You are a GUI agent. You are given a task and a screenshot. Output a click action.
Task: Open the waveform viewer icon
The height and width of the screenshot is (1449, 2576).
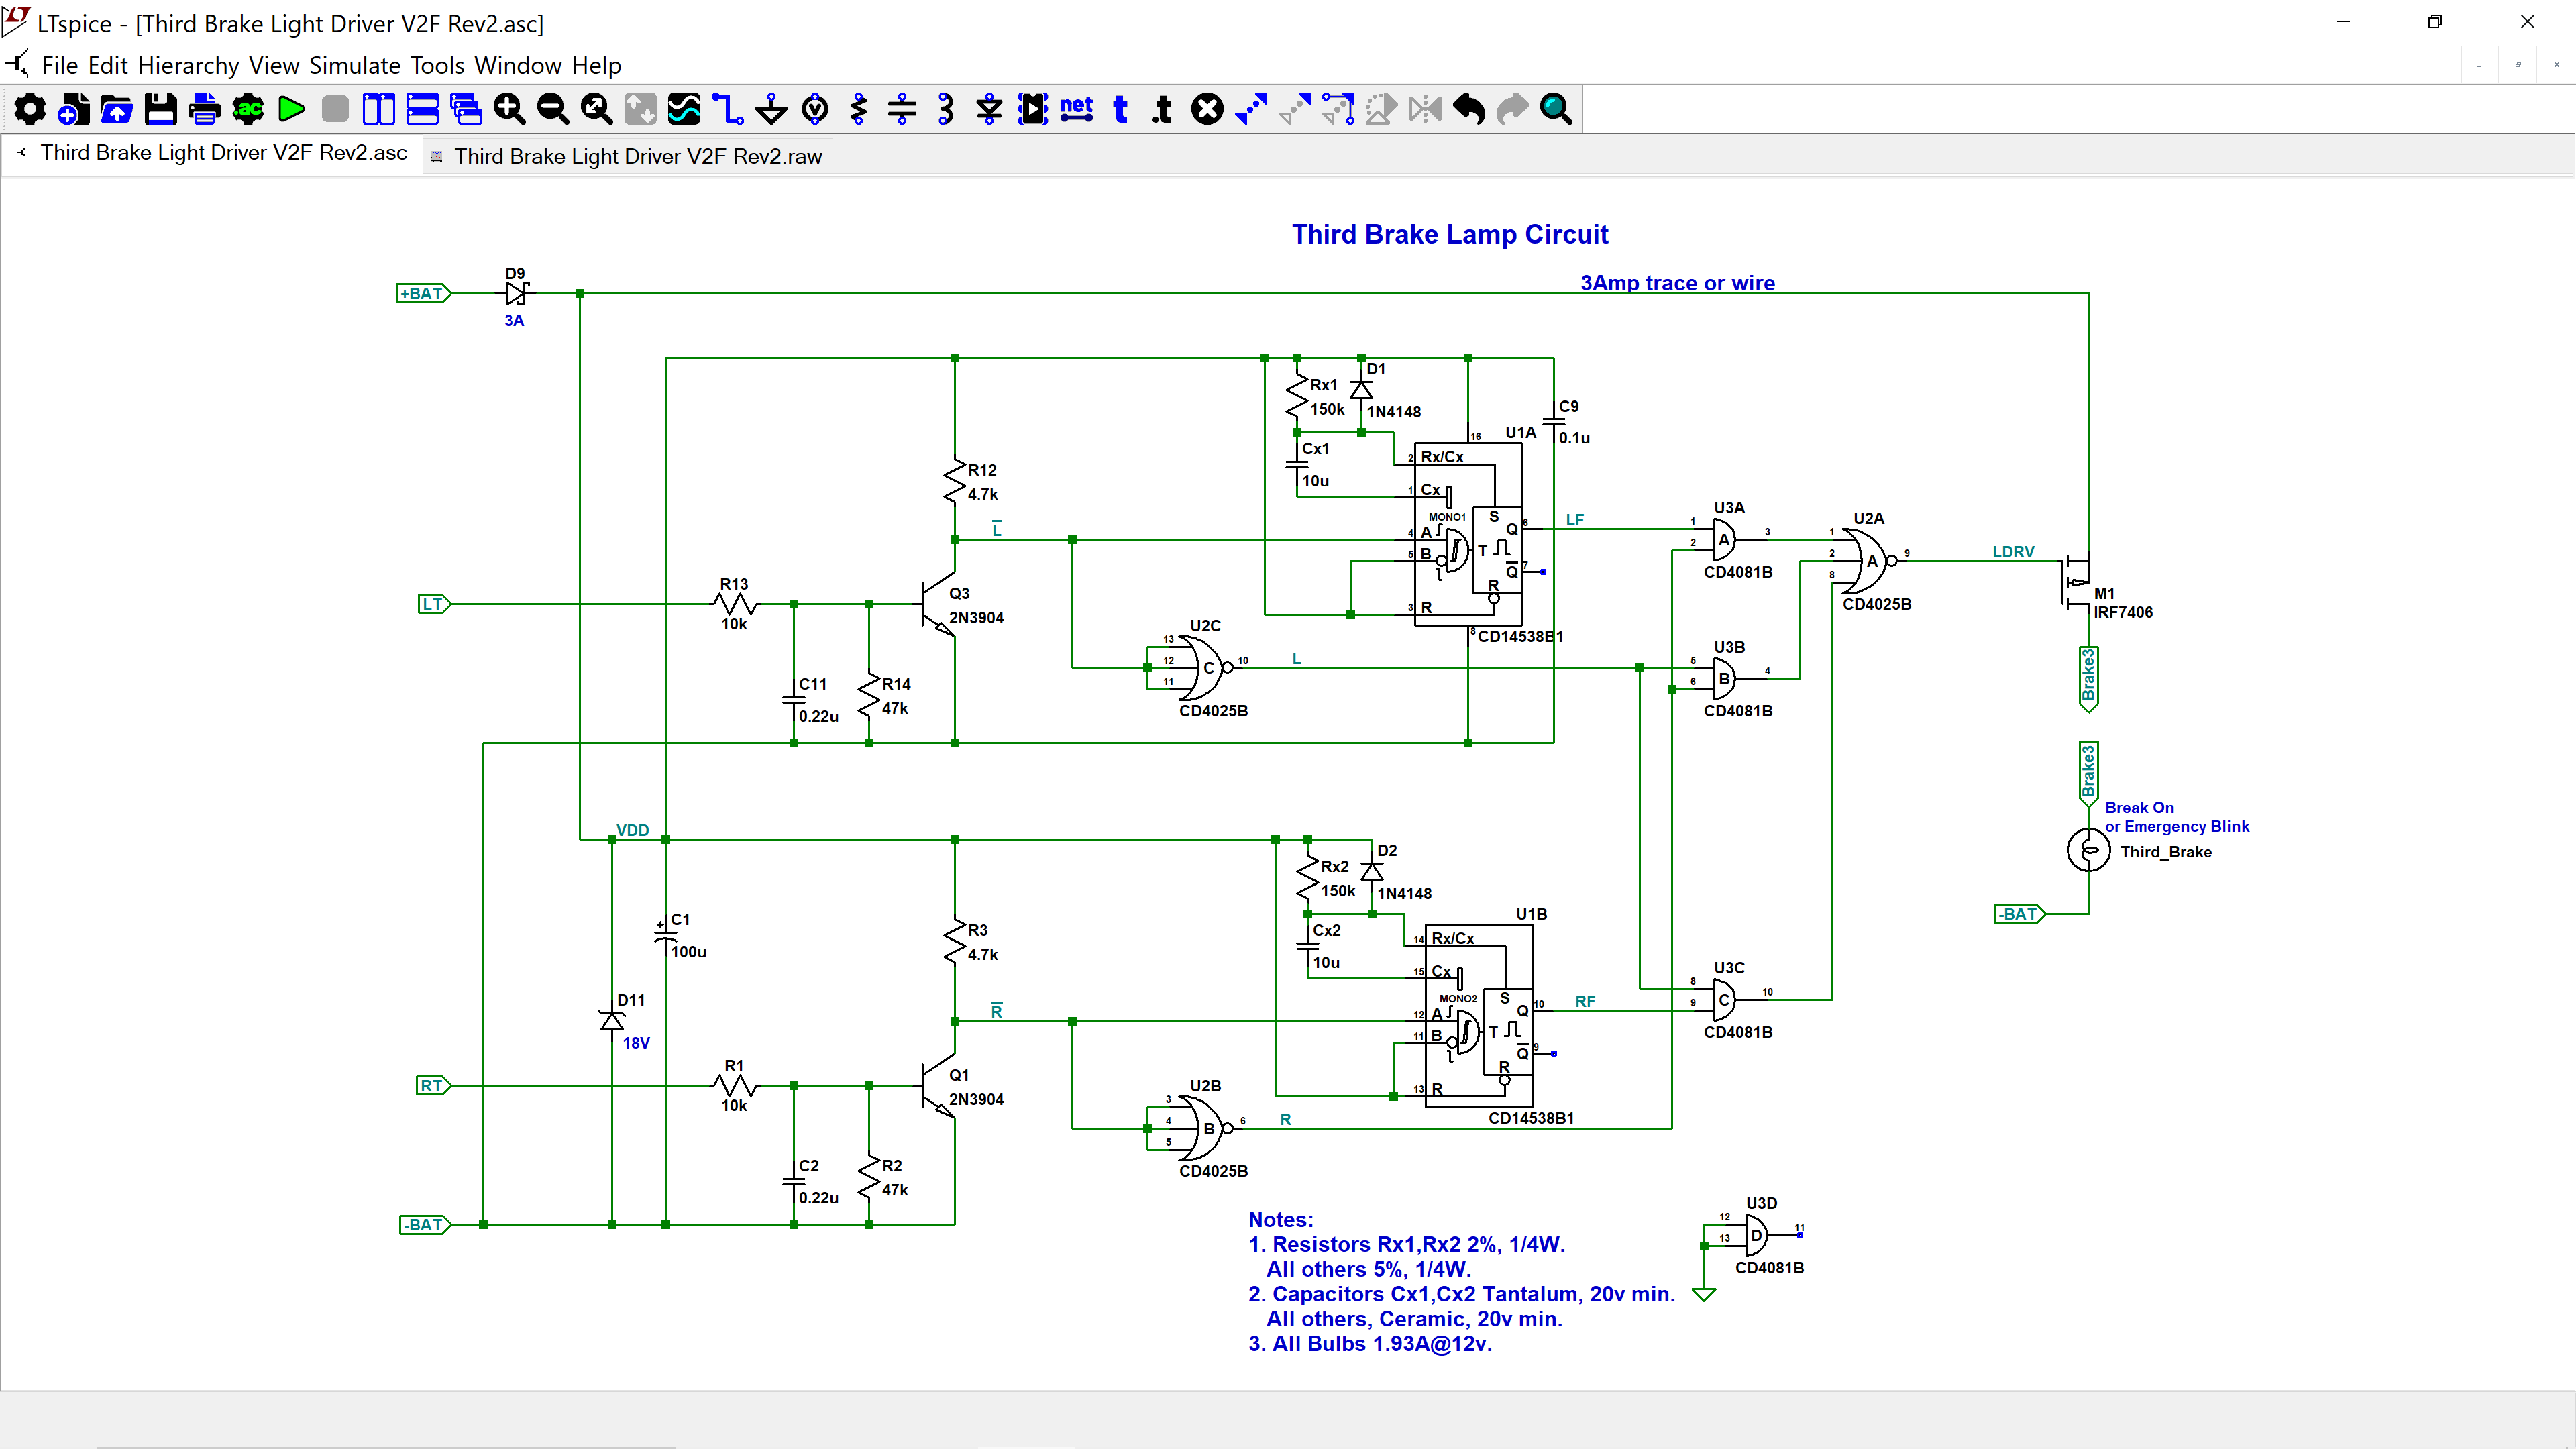(x=684, y=109)
